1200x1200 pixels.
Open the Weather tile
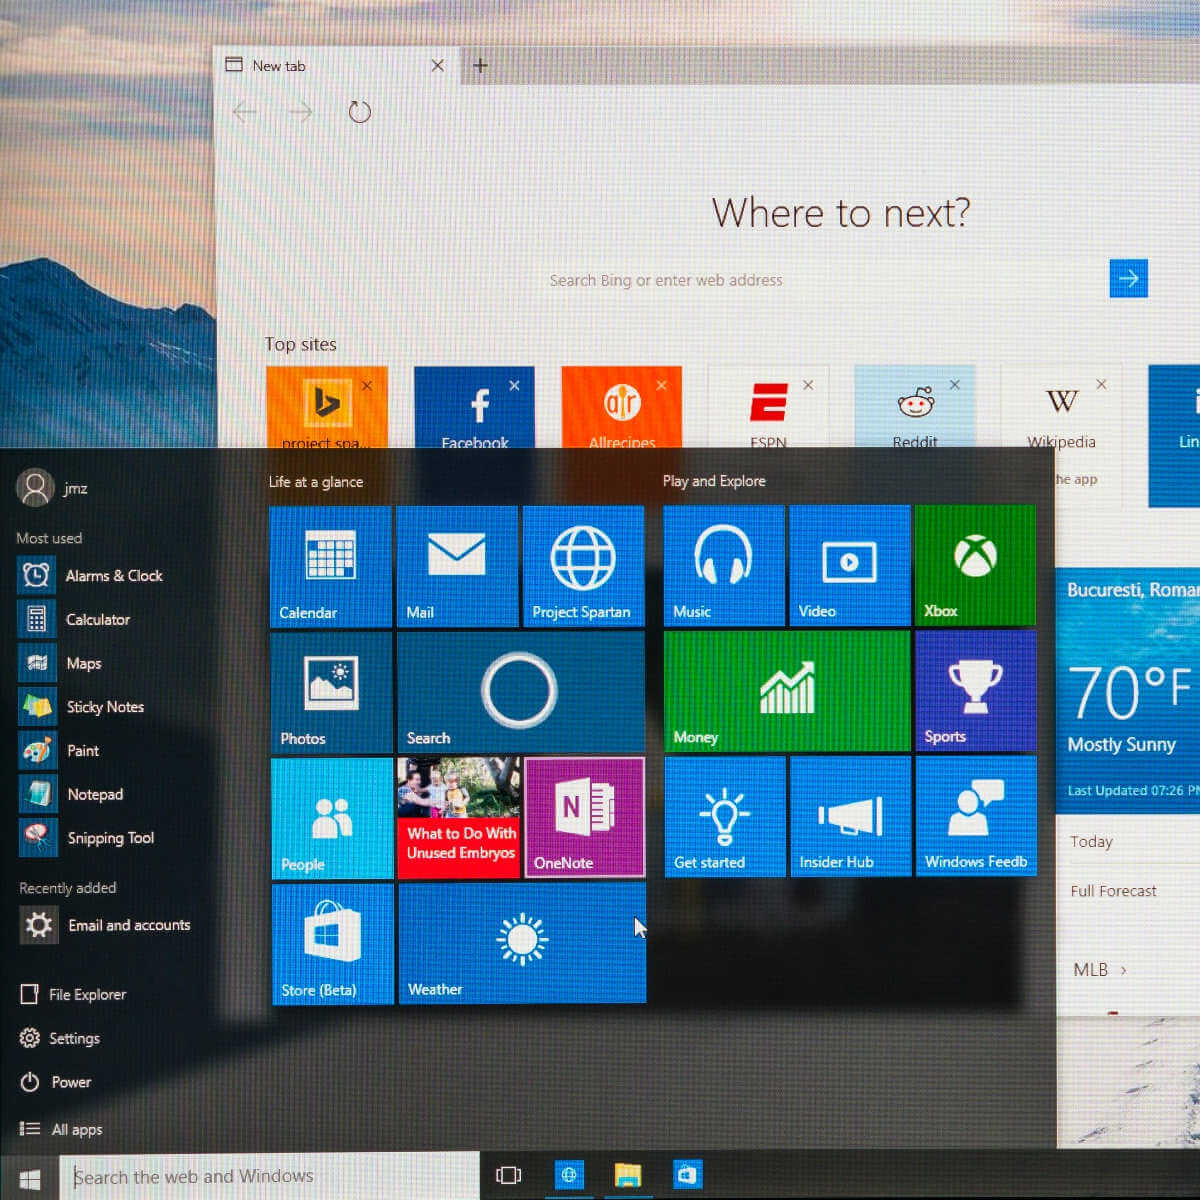click(522, 943)
